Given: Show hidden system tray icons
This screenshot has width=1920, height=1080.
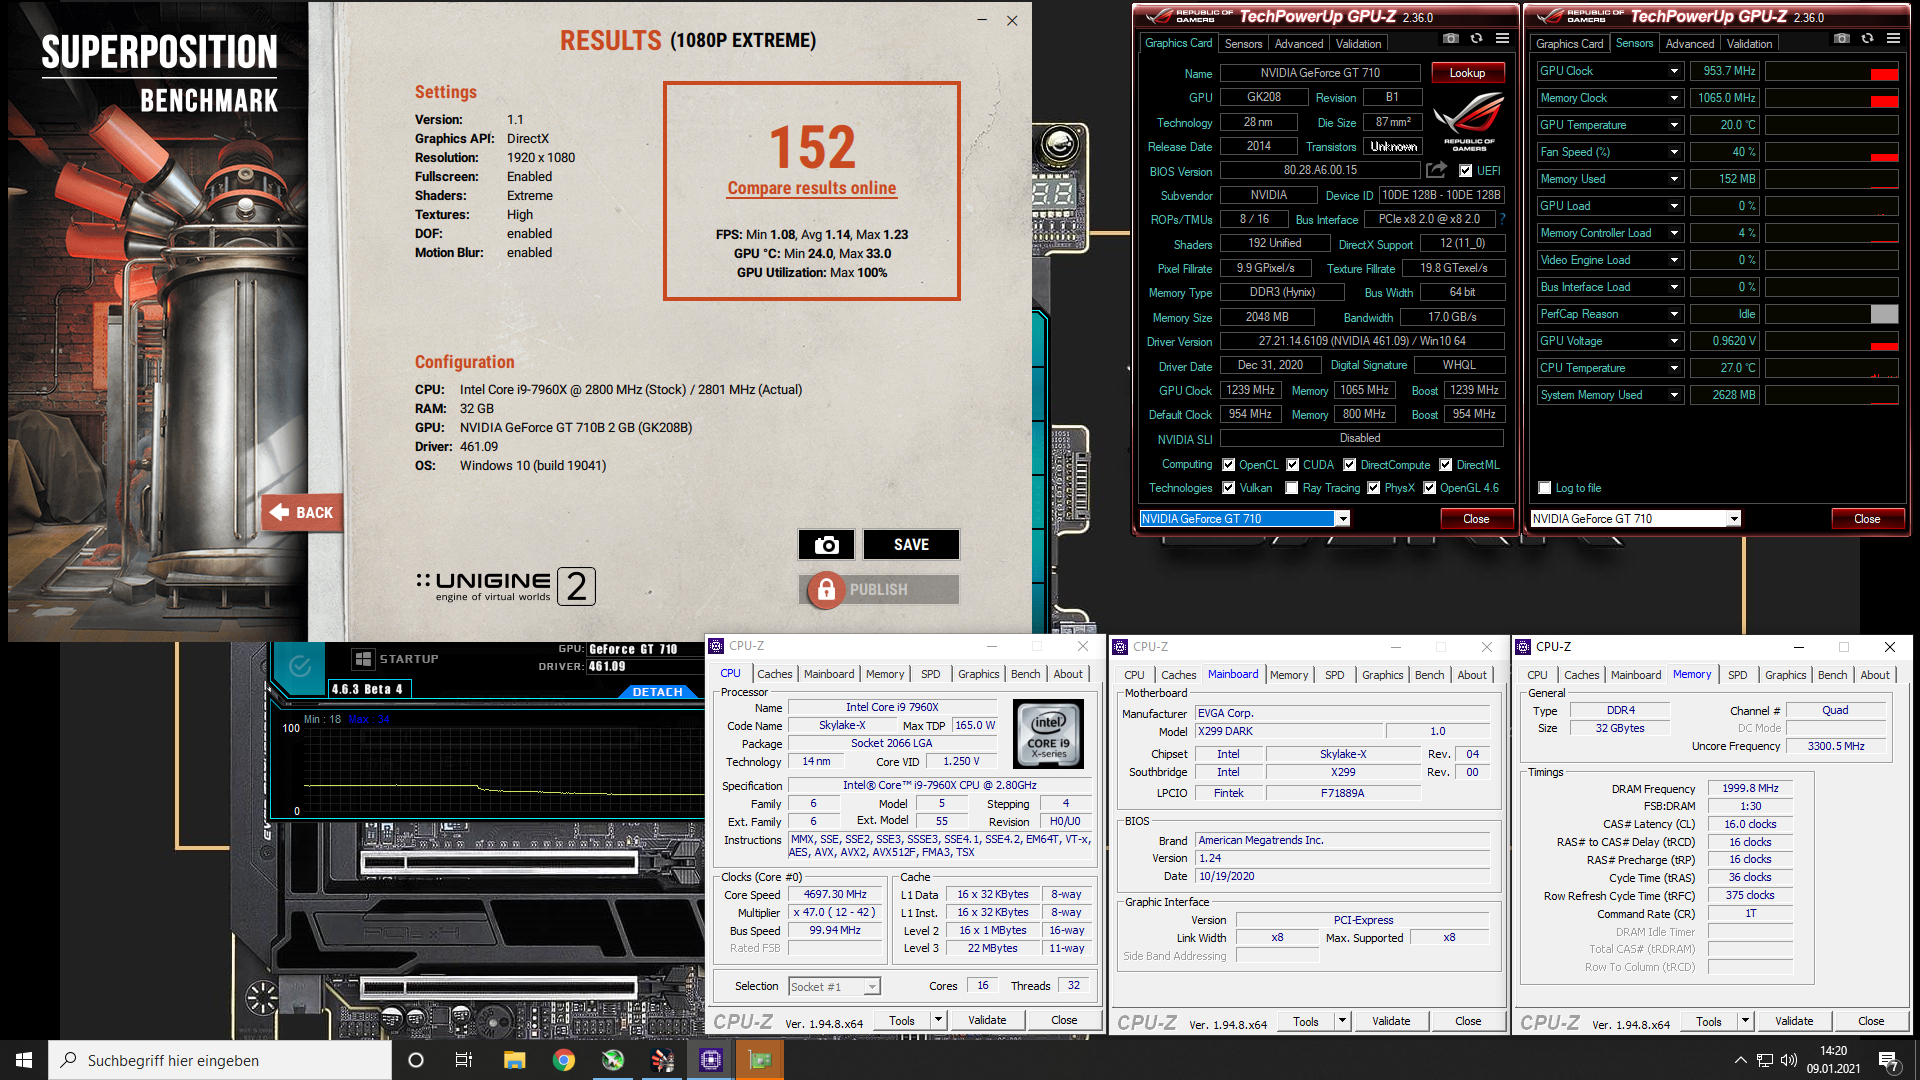Looking at the screenshot, I should click(x=1740, y=1060).
